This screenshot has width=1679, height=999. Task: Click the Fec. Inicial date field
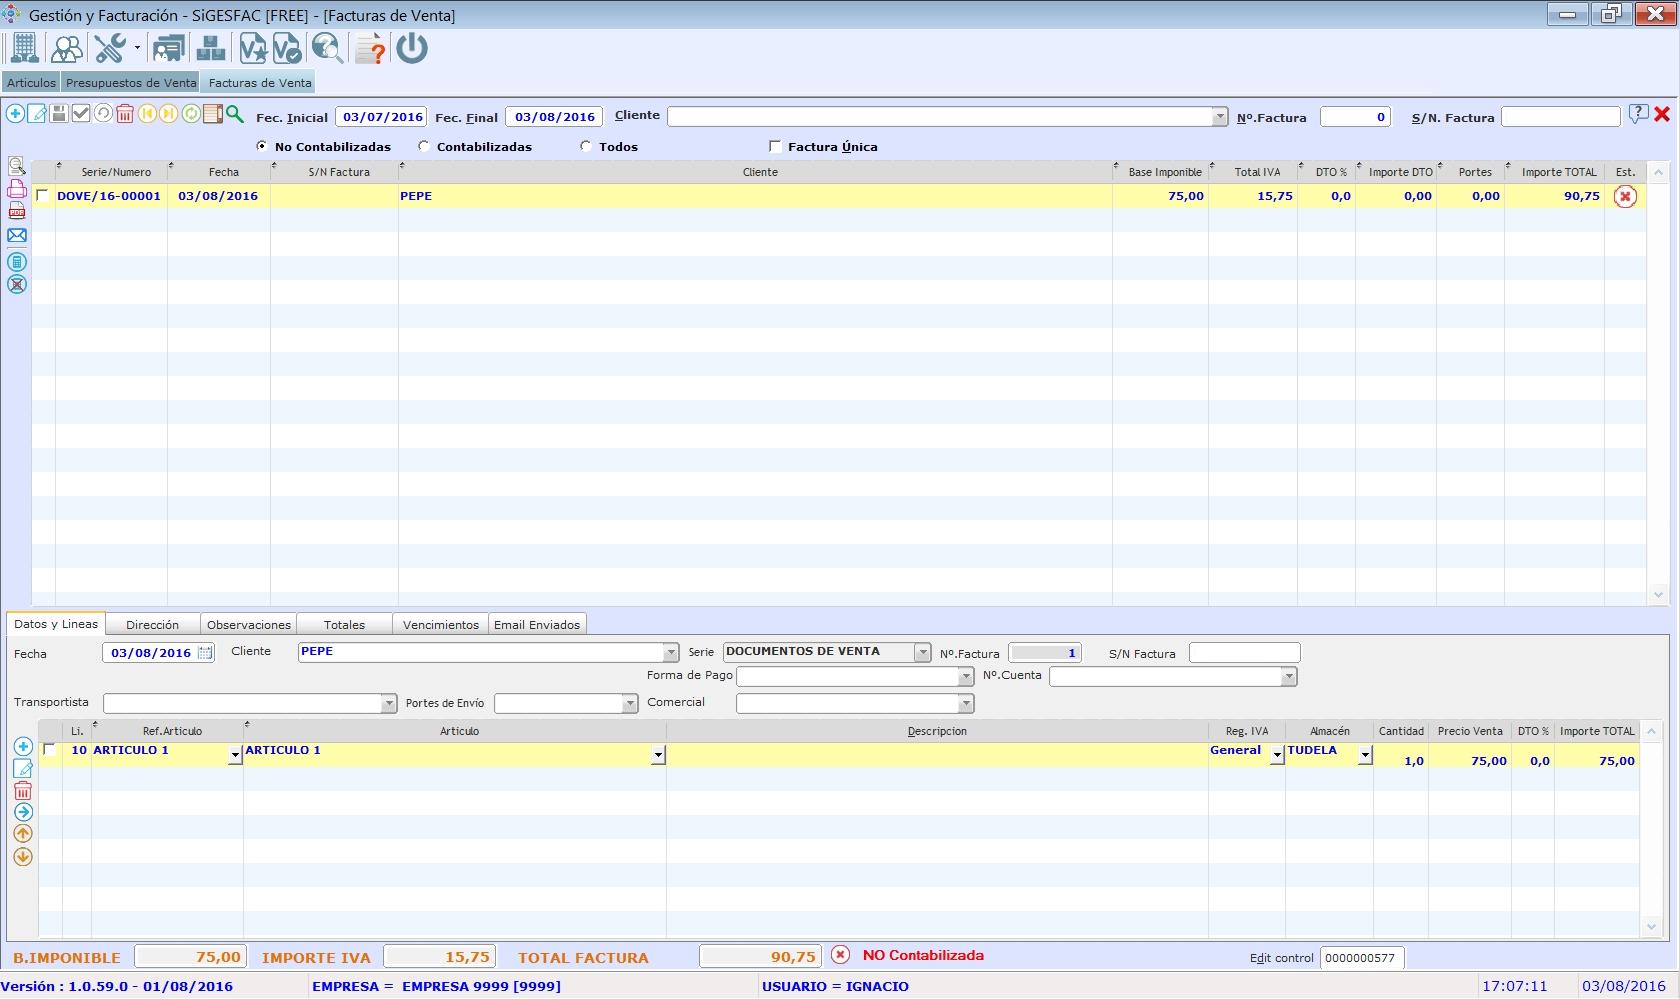click(381, 117)
